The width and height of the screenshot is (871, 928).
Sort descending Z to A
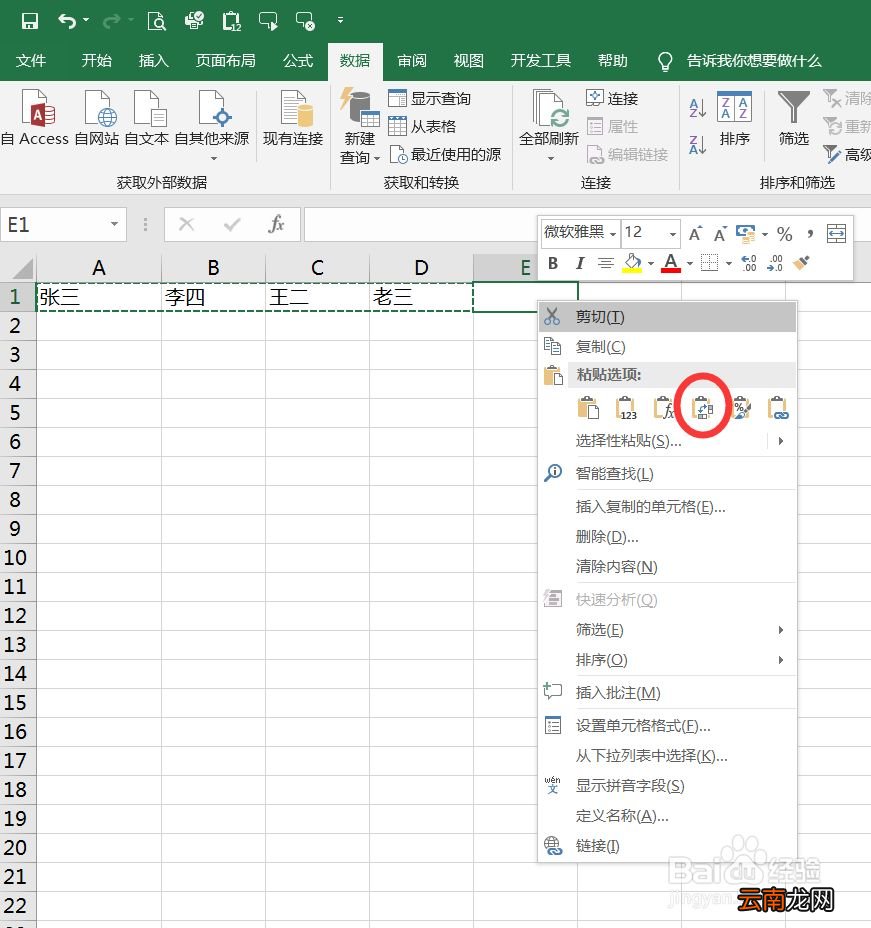698,144
